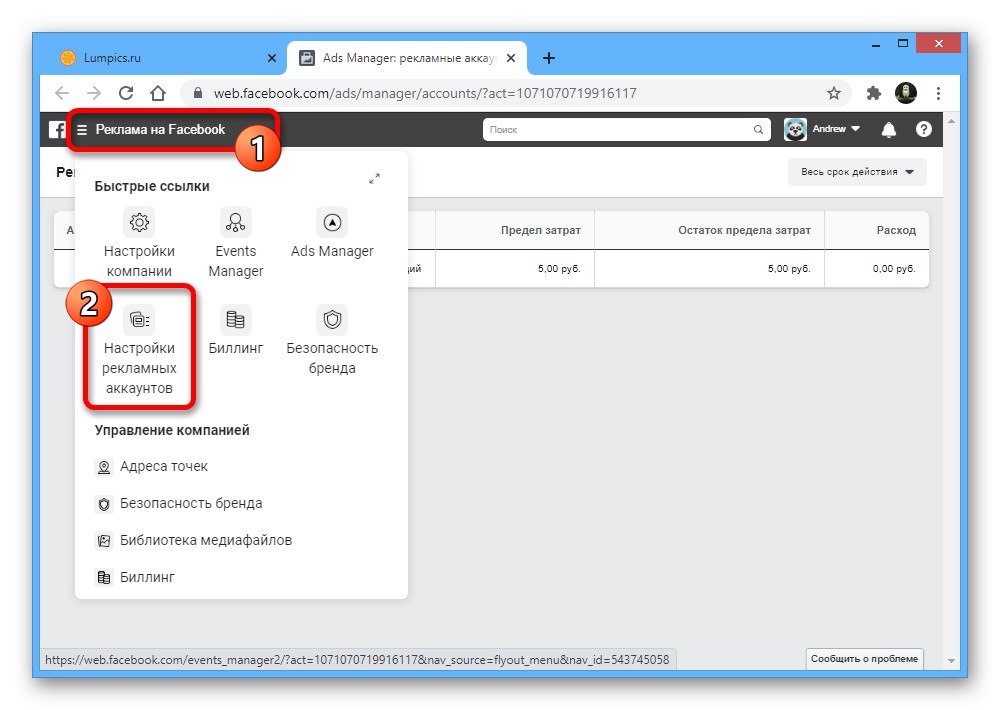1000x710 pixels.
Task: Open Chrome three-dot menu
Action: [938, 94]
